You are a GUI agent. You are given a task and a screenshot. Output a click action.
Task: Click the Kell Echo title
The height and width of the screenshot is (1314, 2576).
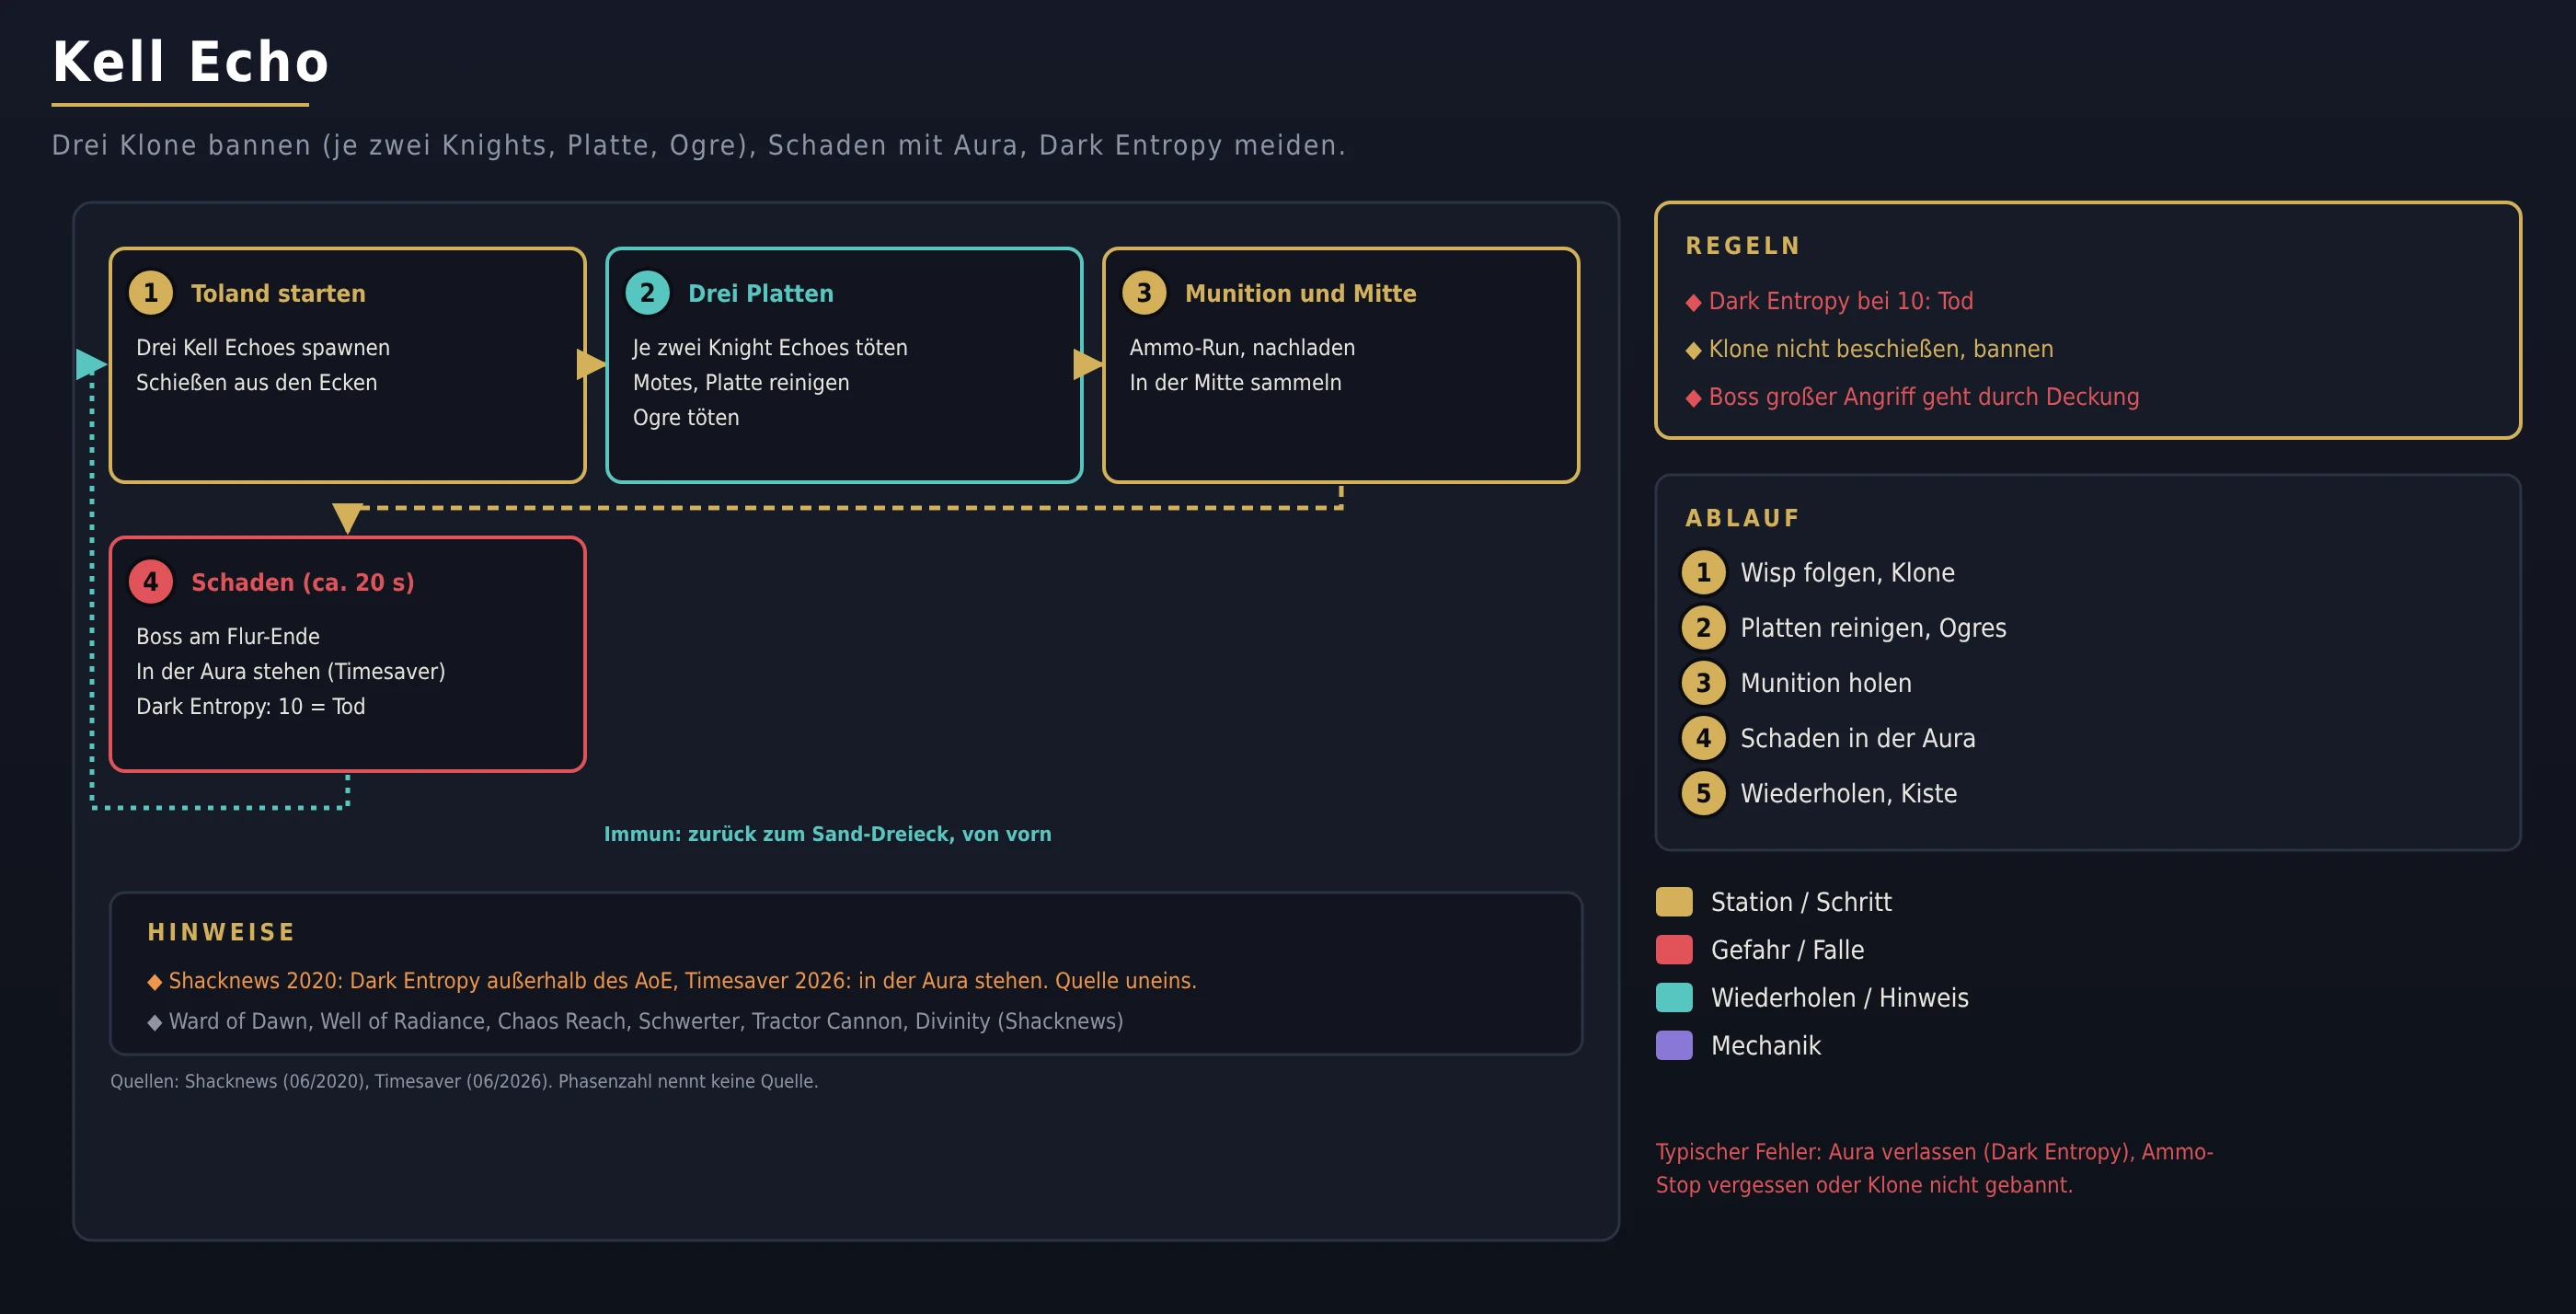190,62
